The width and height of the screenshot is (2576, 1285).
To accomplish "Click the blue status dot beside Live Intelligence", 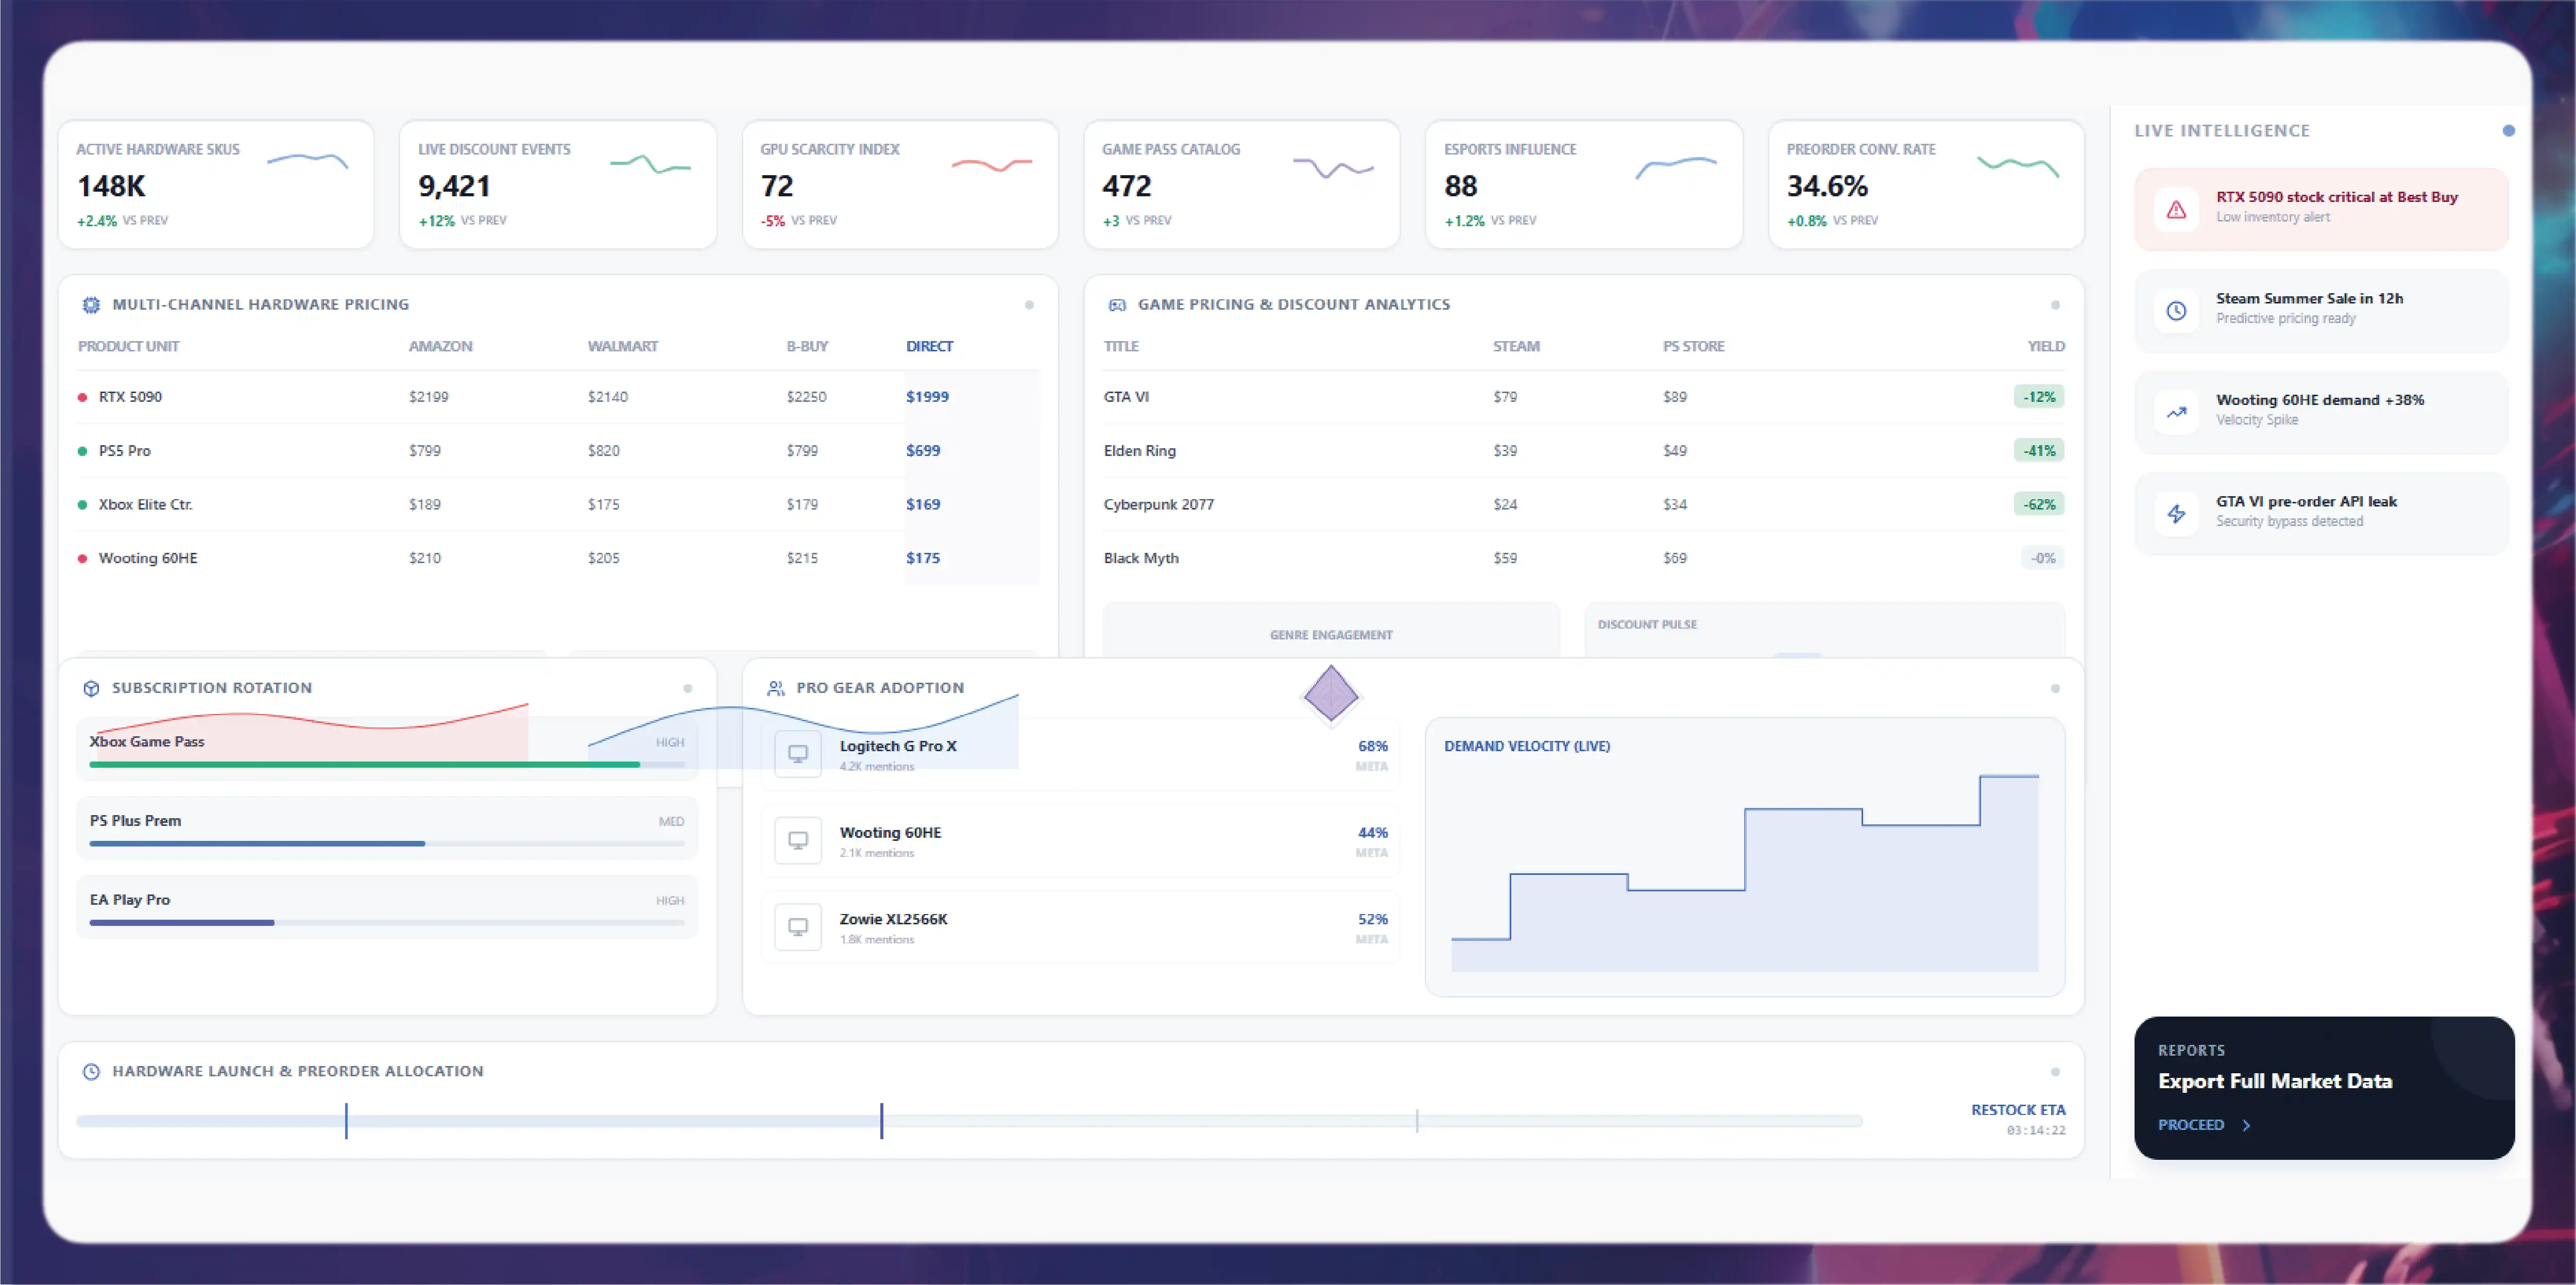I will [2508, 130].
